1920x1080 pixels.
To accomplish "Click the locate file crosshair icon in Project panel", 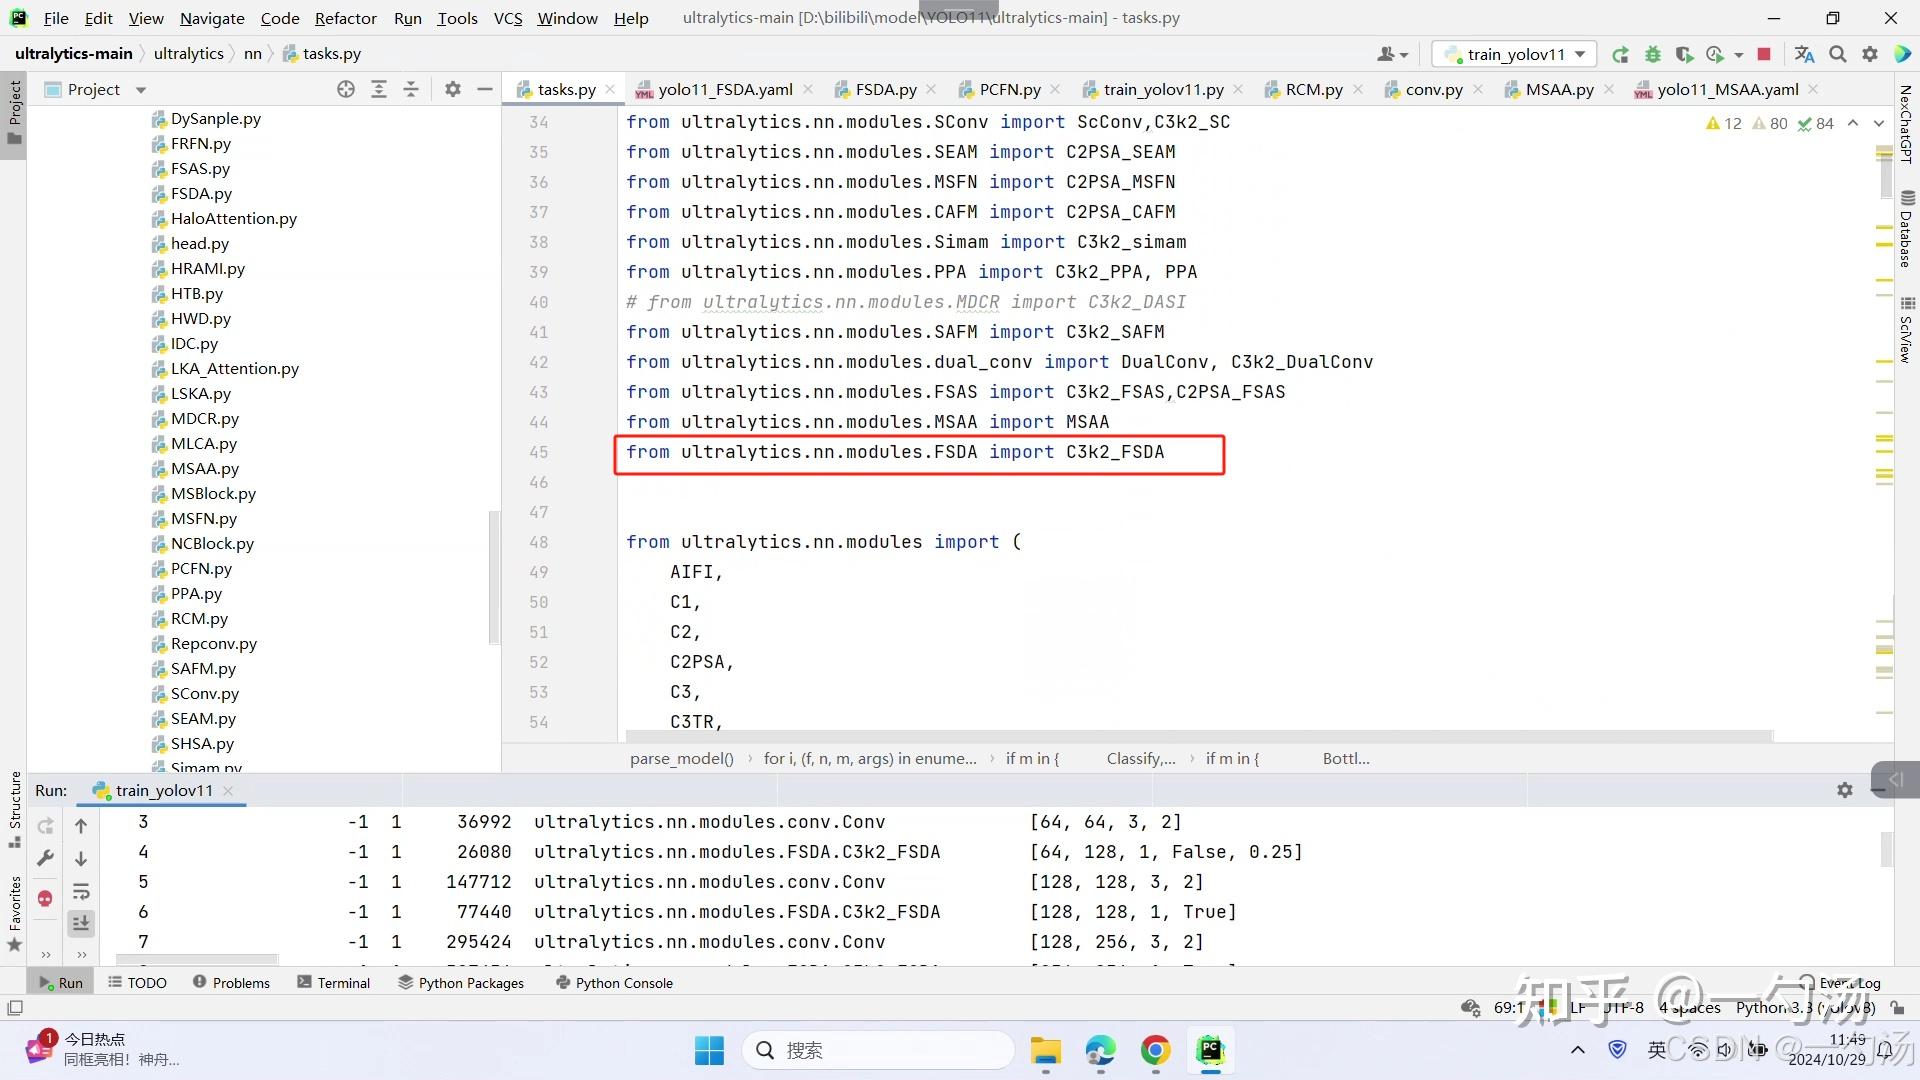I will tap(346, 89).
